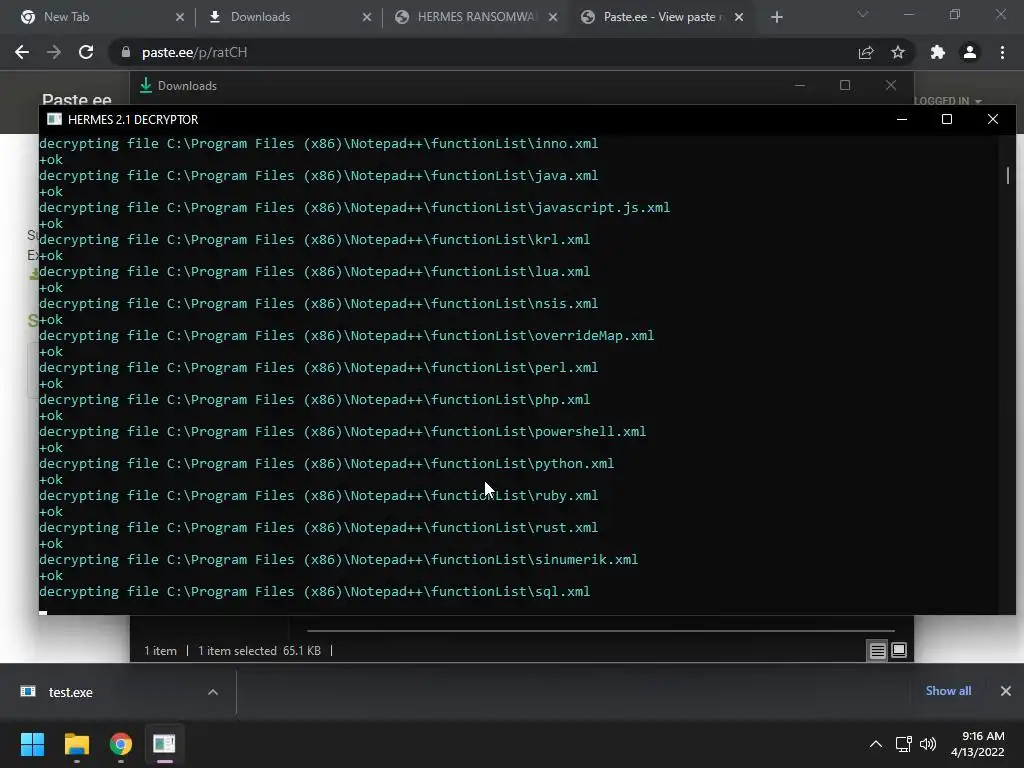Switch Downloads window to details view
Viewport: 1024px width, 768px height.
click(877, 650)
